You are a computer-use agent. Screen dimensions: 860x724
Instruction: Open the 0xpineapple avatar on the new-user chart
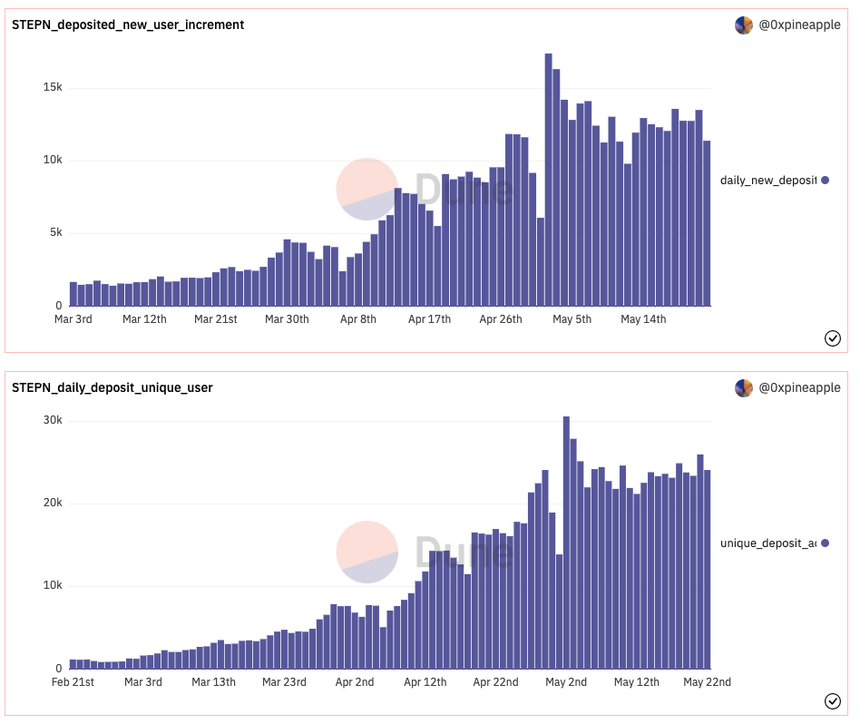[743, 25]
